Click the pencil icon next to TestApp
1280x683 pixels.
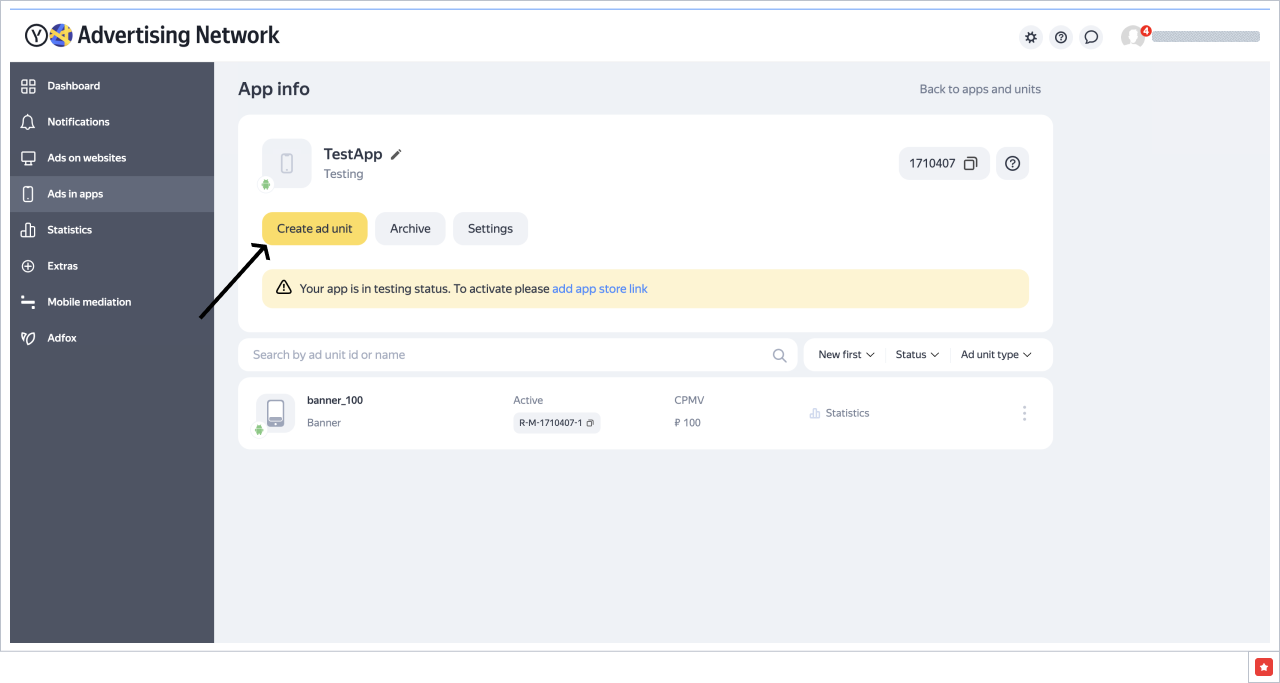point(396,154)
